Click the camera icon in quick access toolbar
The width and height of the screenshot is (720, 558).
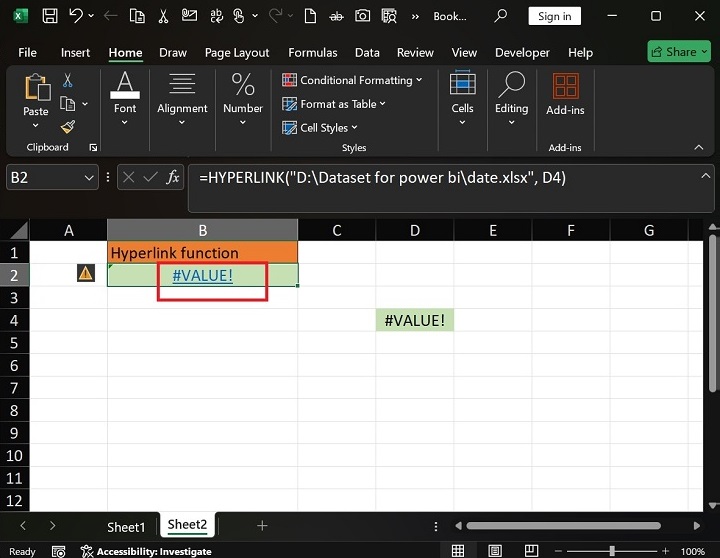coord(362,16)
